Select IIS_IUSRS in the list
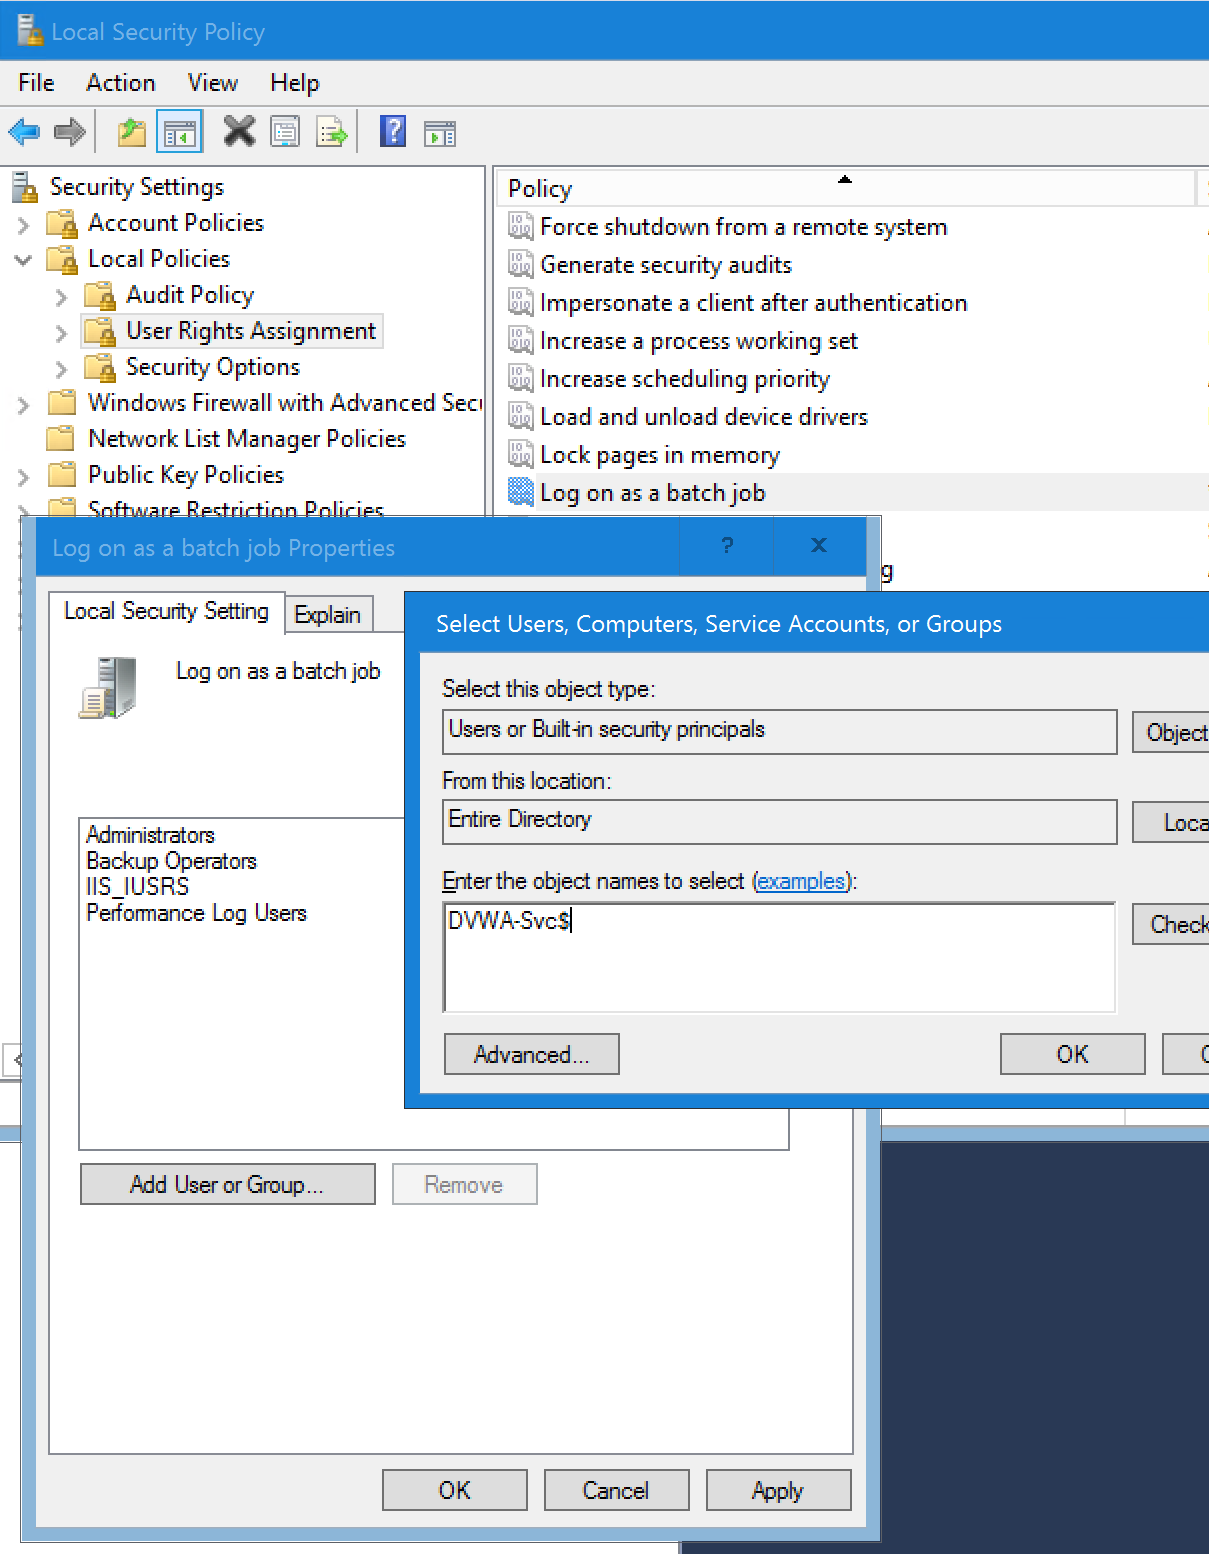Screen dimensions: 1209x1554 point(137,887)
